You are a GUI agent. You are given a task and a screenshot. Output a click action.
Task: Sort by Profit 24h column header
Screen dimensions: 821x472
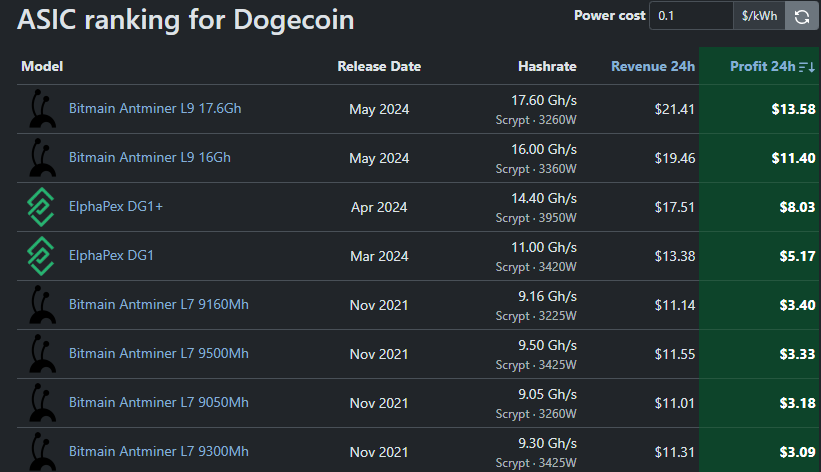click(762, 67)
